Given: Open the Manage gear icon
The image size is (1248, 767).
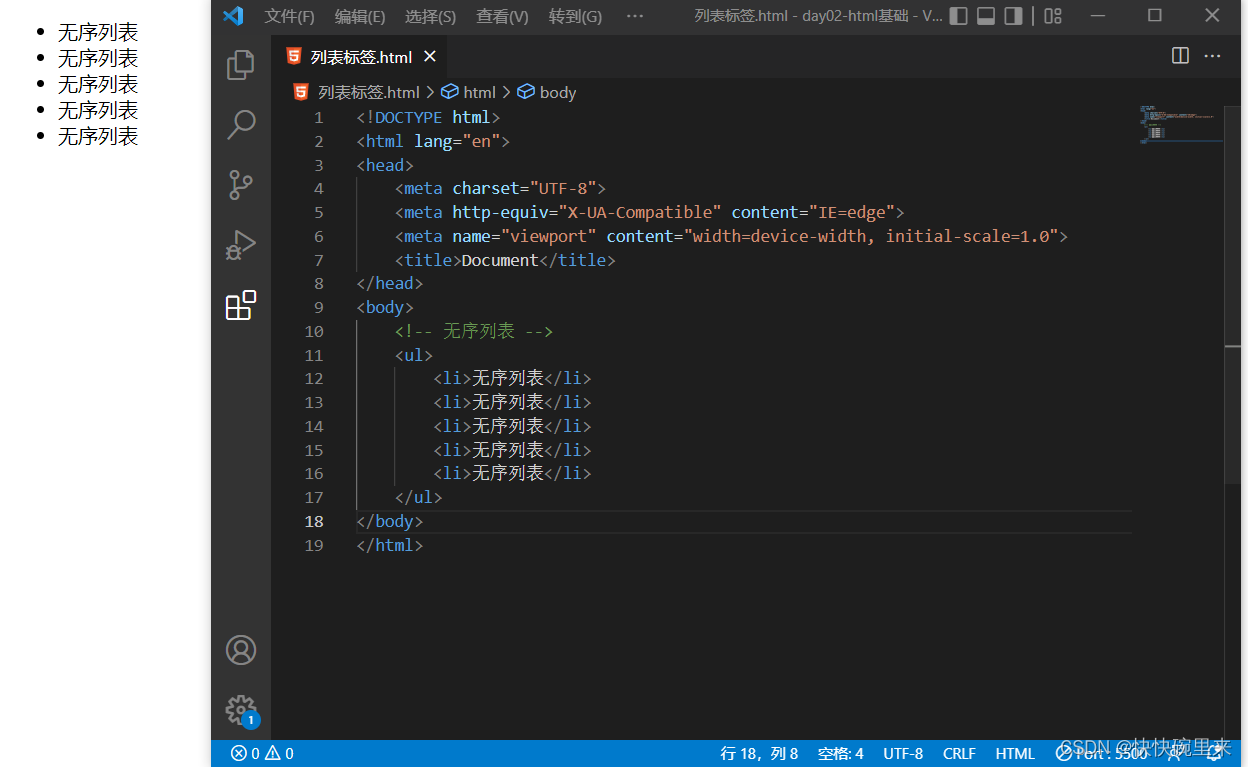Looking at the screenshot, I should click(240, 710).
